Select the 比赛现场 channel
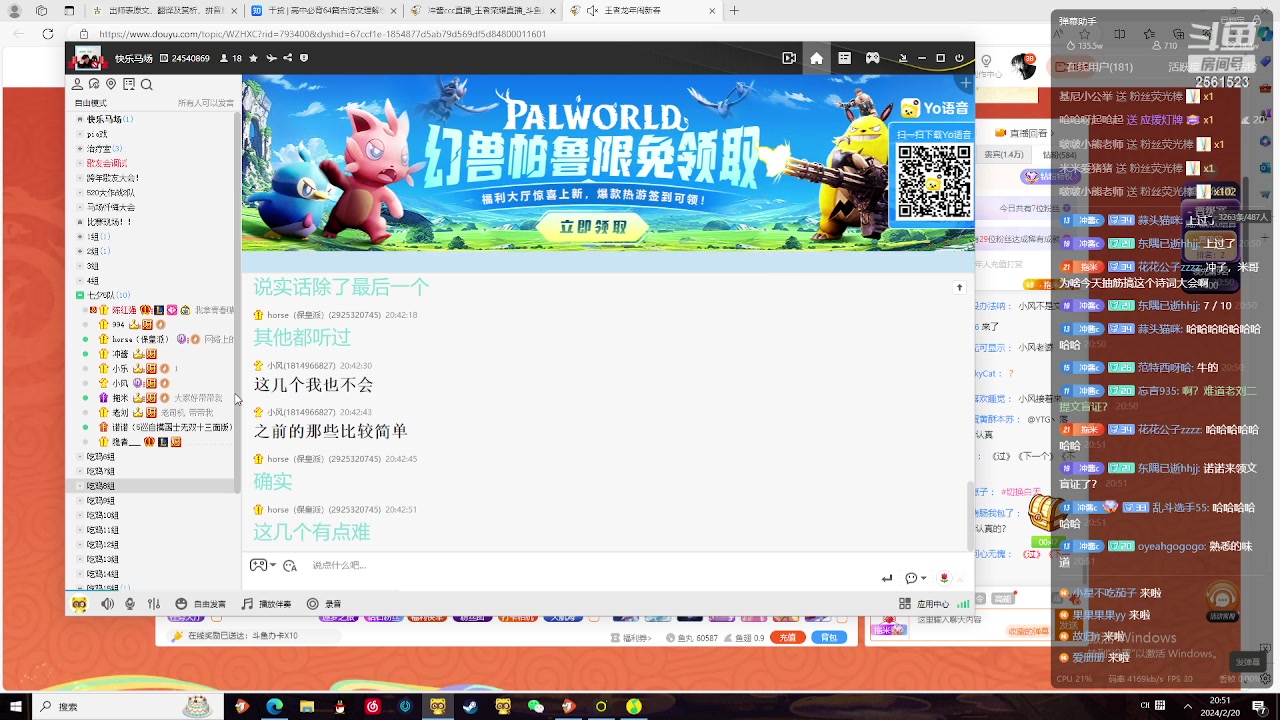 point(109,222)
